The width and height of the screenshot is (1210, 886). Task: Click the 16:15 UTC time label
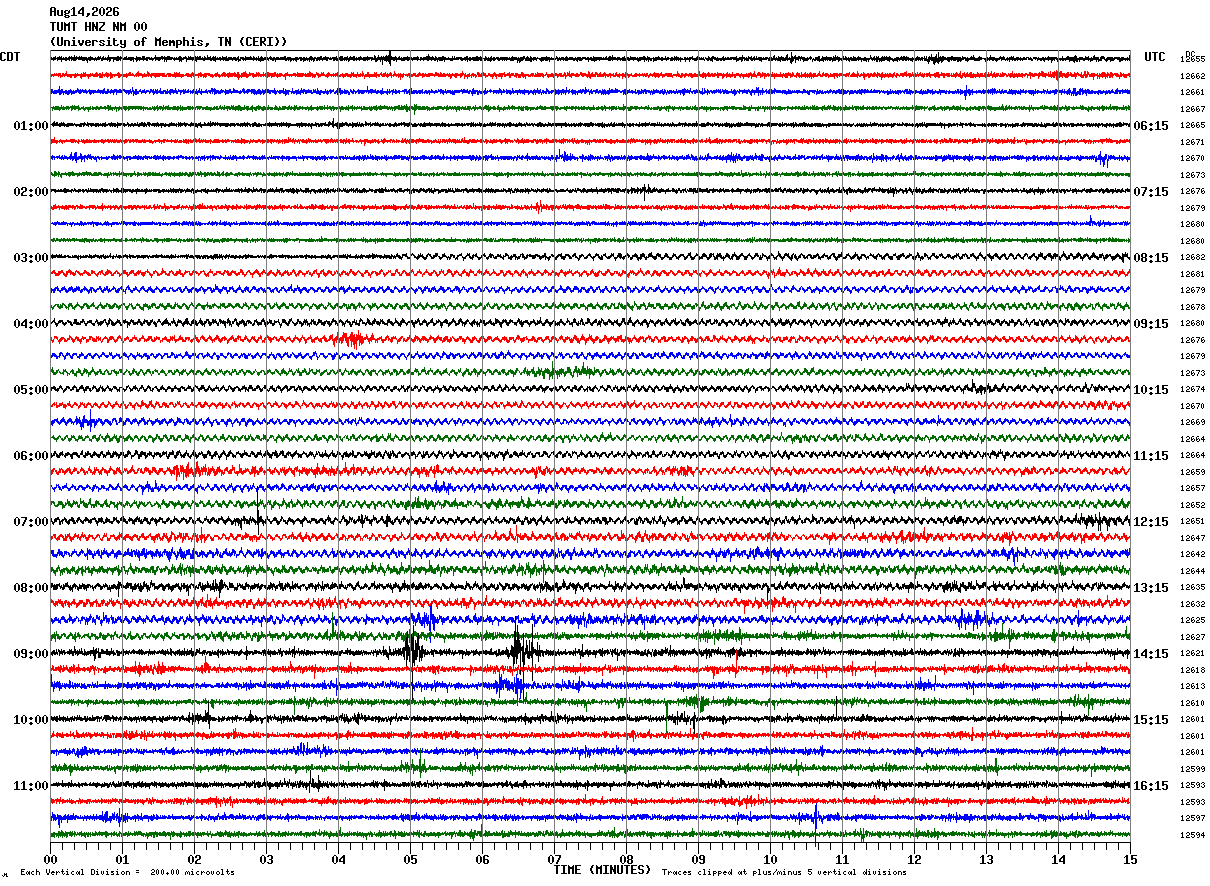[x=1151, y=786]
